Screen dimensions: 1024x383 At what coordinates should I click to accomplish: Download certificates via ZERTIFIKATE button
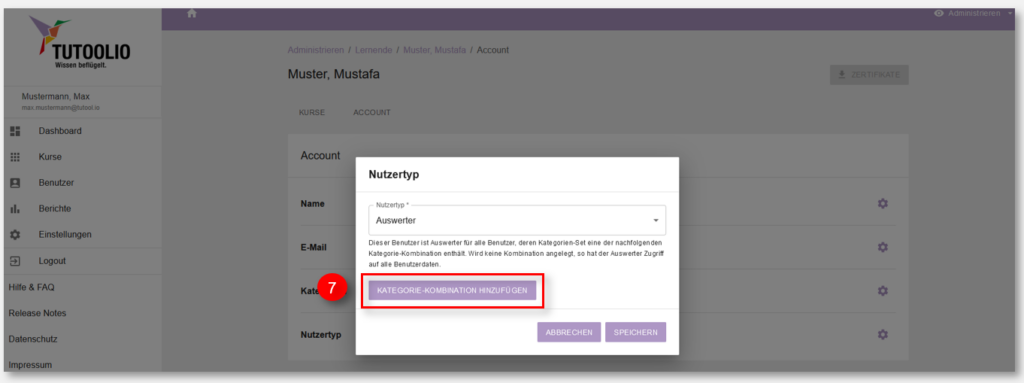(869, 75)
